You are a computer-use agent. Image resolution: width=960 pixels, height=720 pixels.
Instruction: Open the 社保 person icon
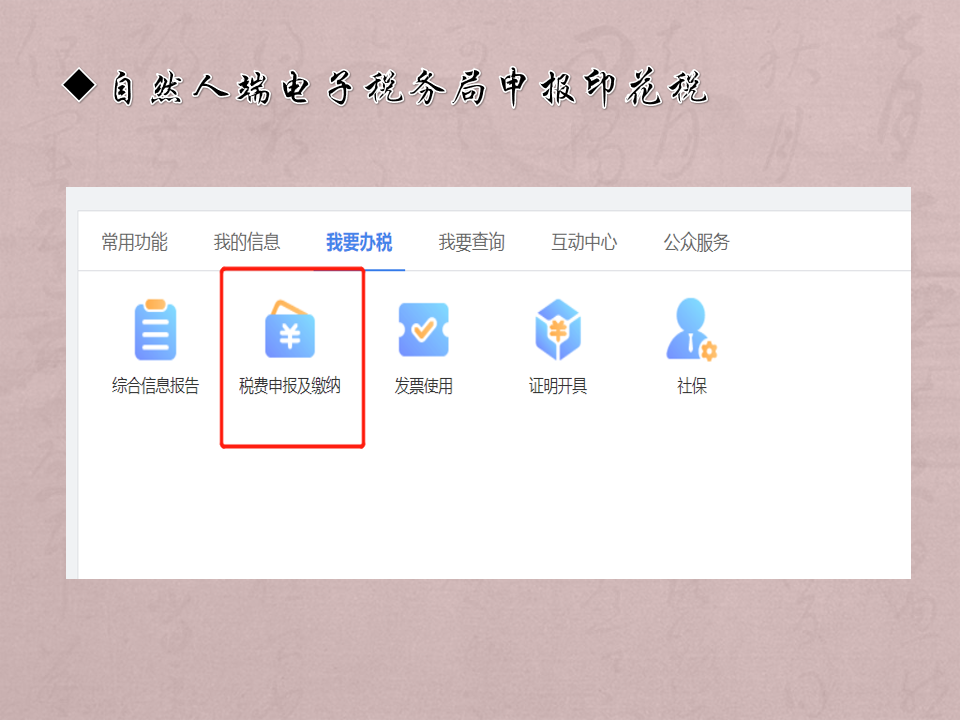692,329
